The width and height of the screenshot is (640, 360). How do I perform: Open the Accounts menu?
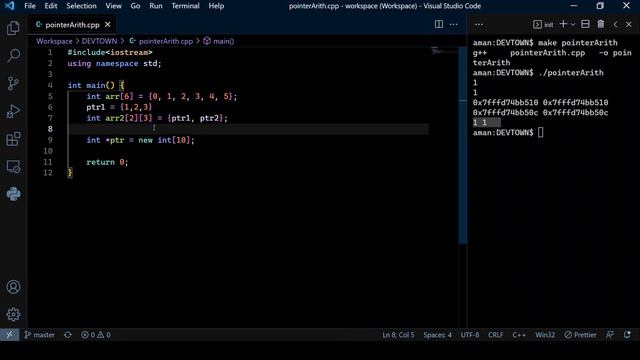click(x=13, y=287)
